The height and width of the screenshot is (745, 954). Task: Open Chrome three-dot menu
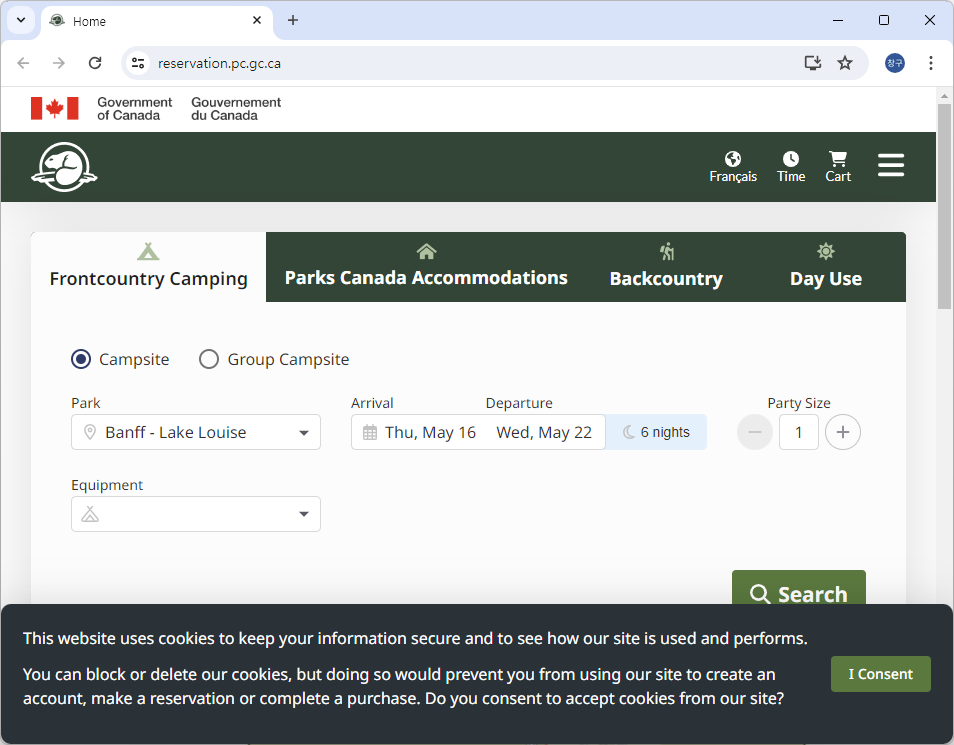click(x=931, y=63)
